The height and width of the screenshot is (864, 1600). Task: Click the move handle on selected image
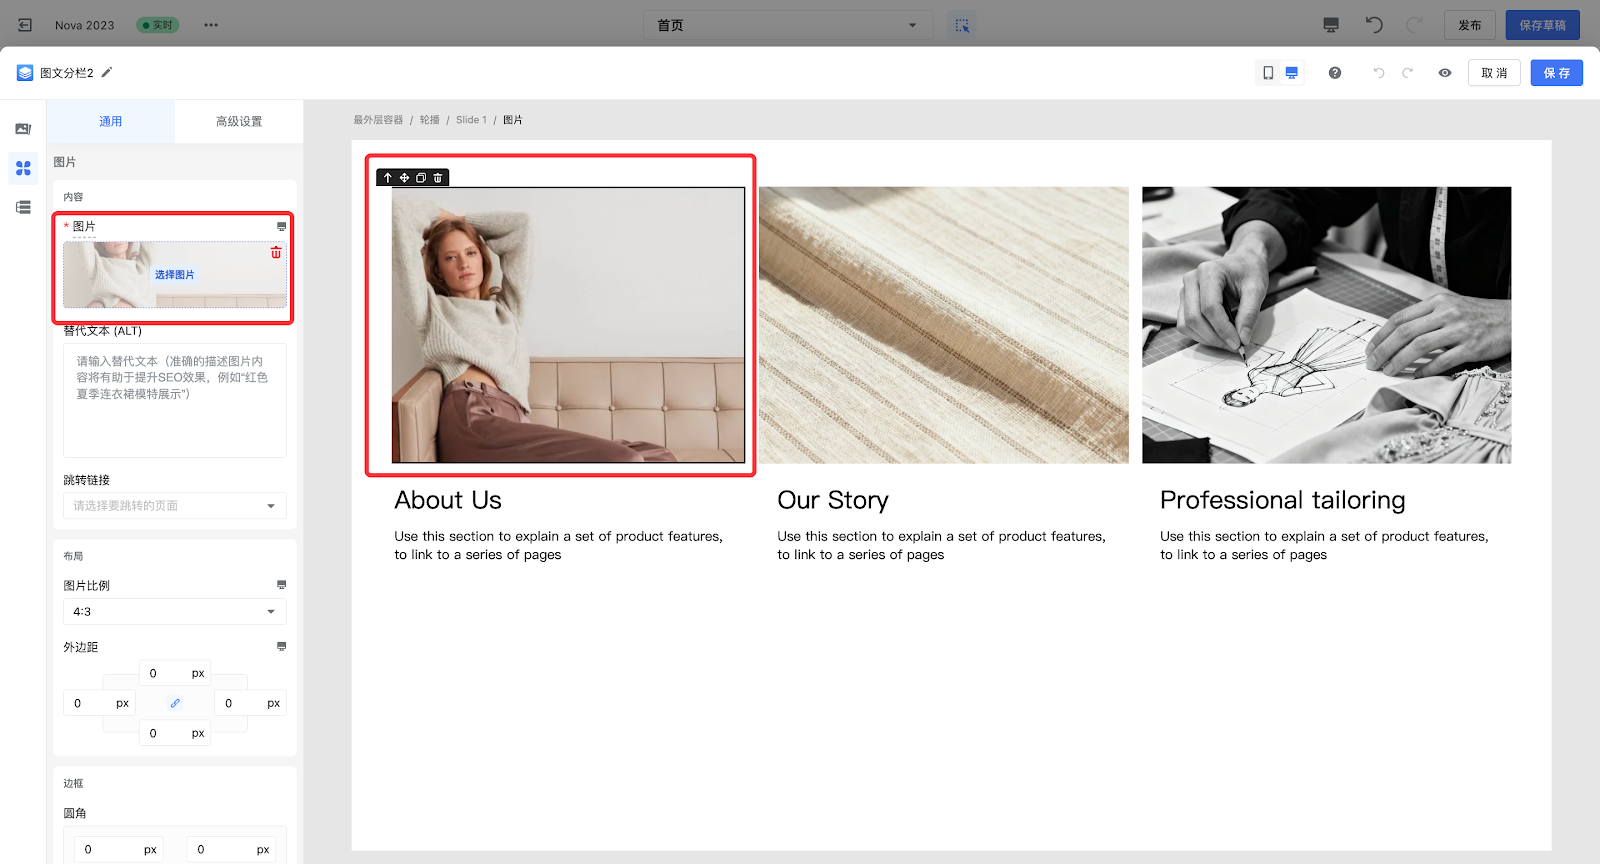[404, 178]
